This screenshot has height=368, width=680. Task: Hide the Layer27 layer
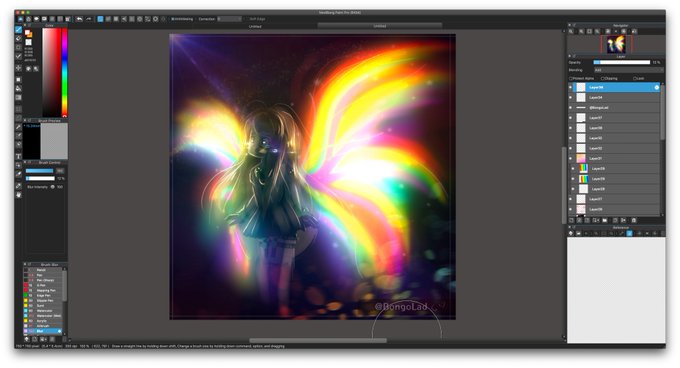coord(570,199)
